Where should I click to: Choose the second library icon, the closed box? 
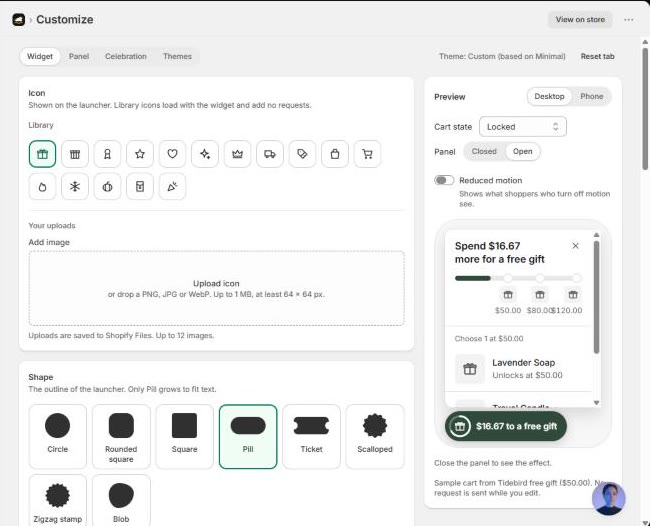[75, 154]
